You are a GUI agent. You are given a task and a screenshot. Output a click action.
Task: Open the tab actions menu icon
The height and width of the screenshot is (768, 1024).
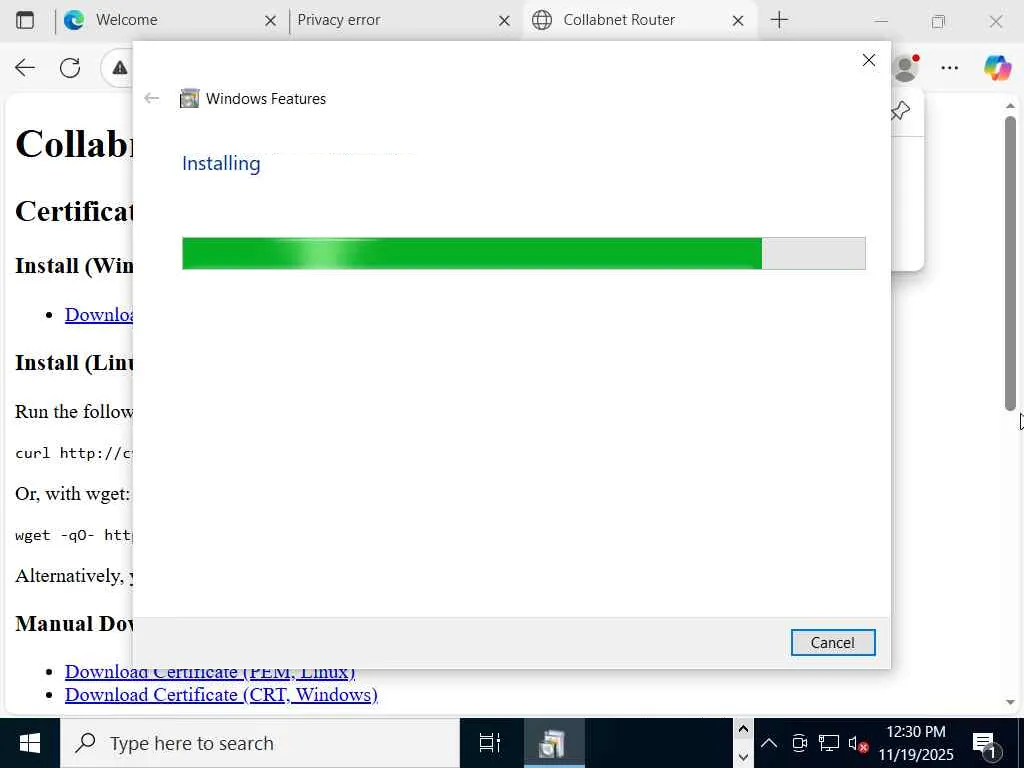[x=25, y=20]
